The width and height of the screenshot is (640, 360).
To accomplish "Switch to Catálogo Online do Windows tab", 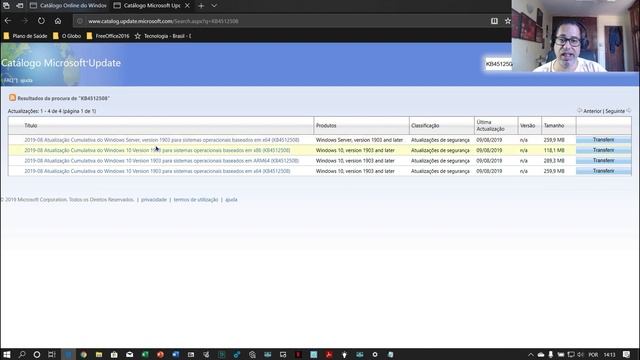I will 68,6.
